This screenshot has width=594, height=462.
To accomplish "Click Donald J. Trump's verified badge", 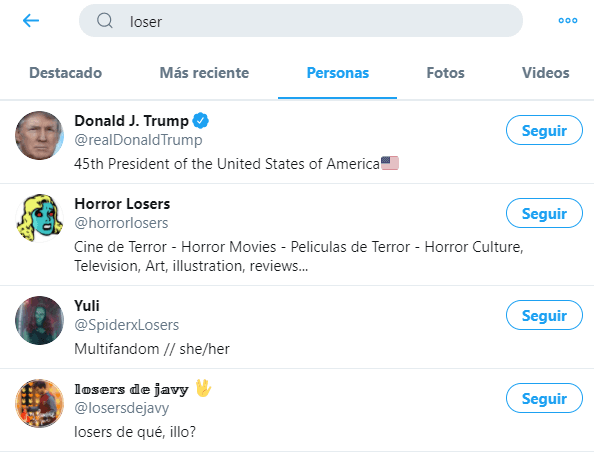I will [201, 121].
